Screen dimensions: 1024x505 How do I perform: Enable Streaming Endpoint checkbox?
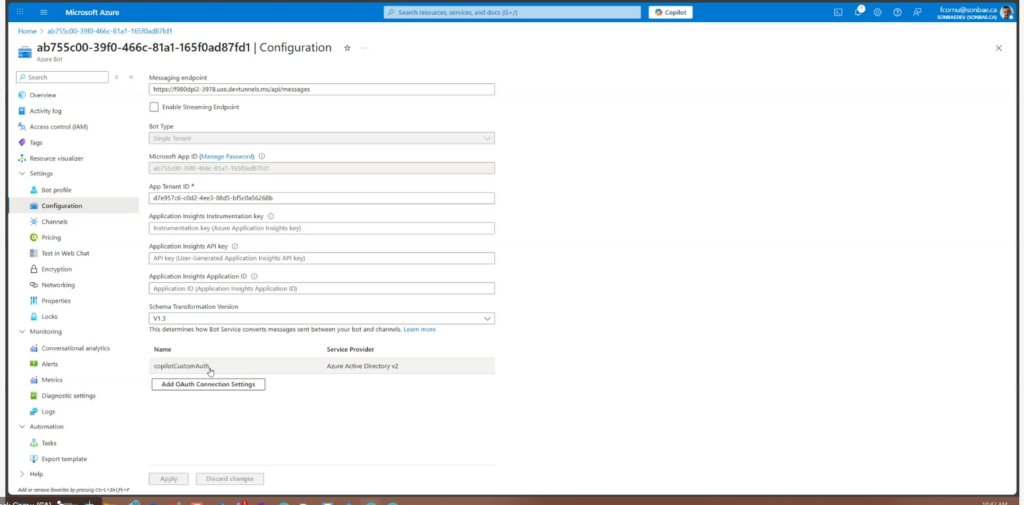point(154,107)
